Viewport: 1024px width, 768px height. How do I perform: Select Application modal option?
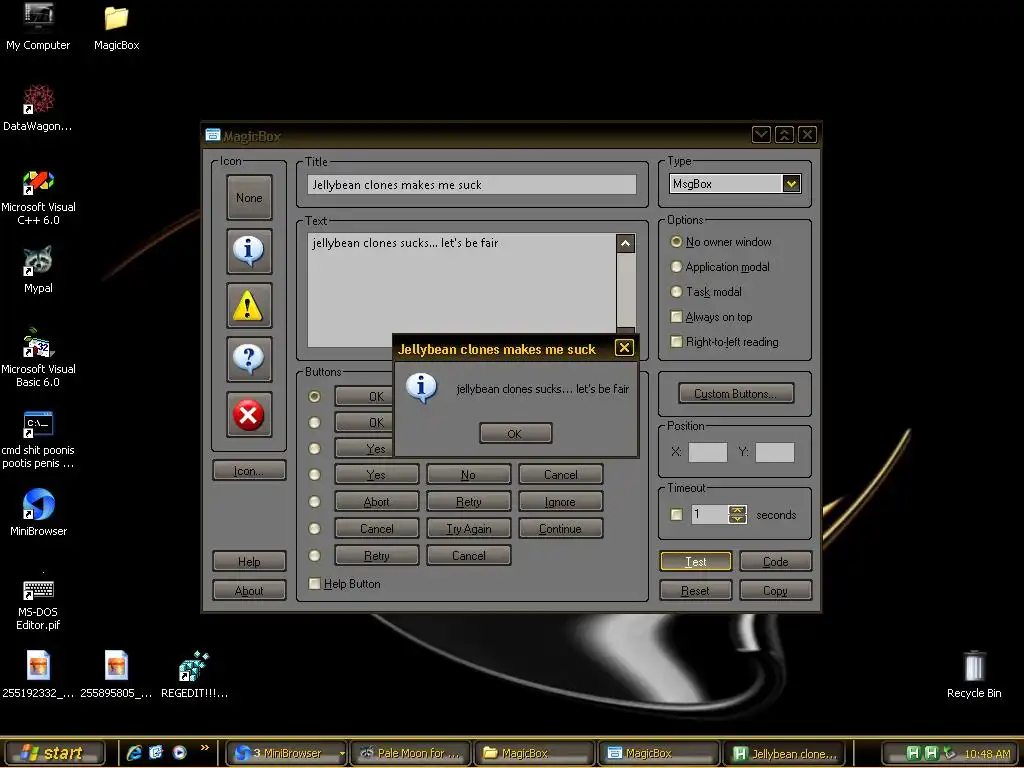[720, 266]
